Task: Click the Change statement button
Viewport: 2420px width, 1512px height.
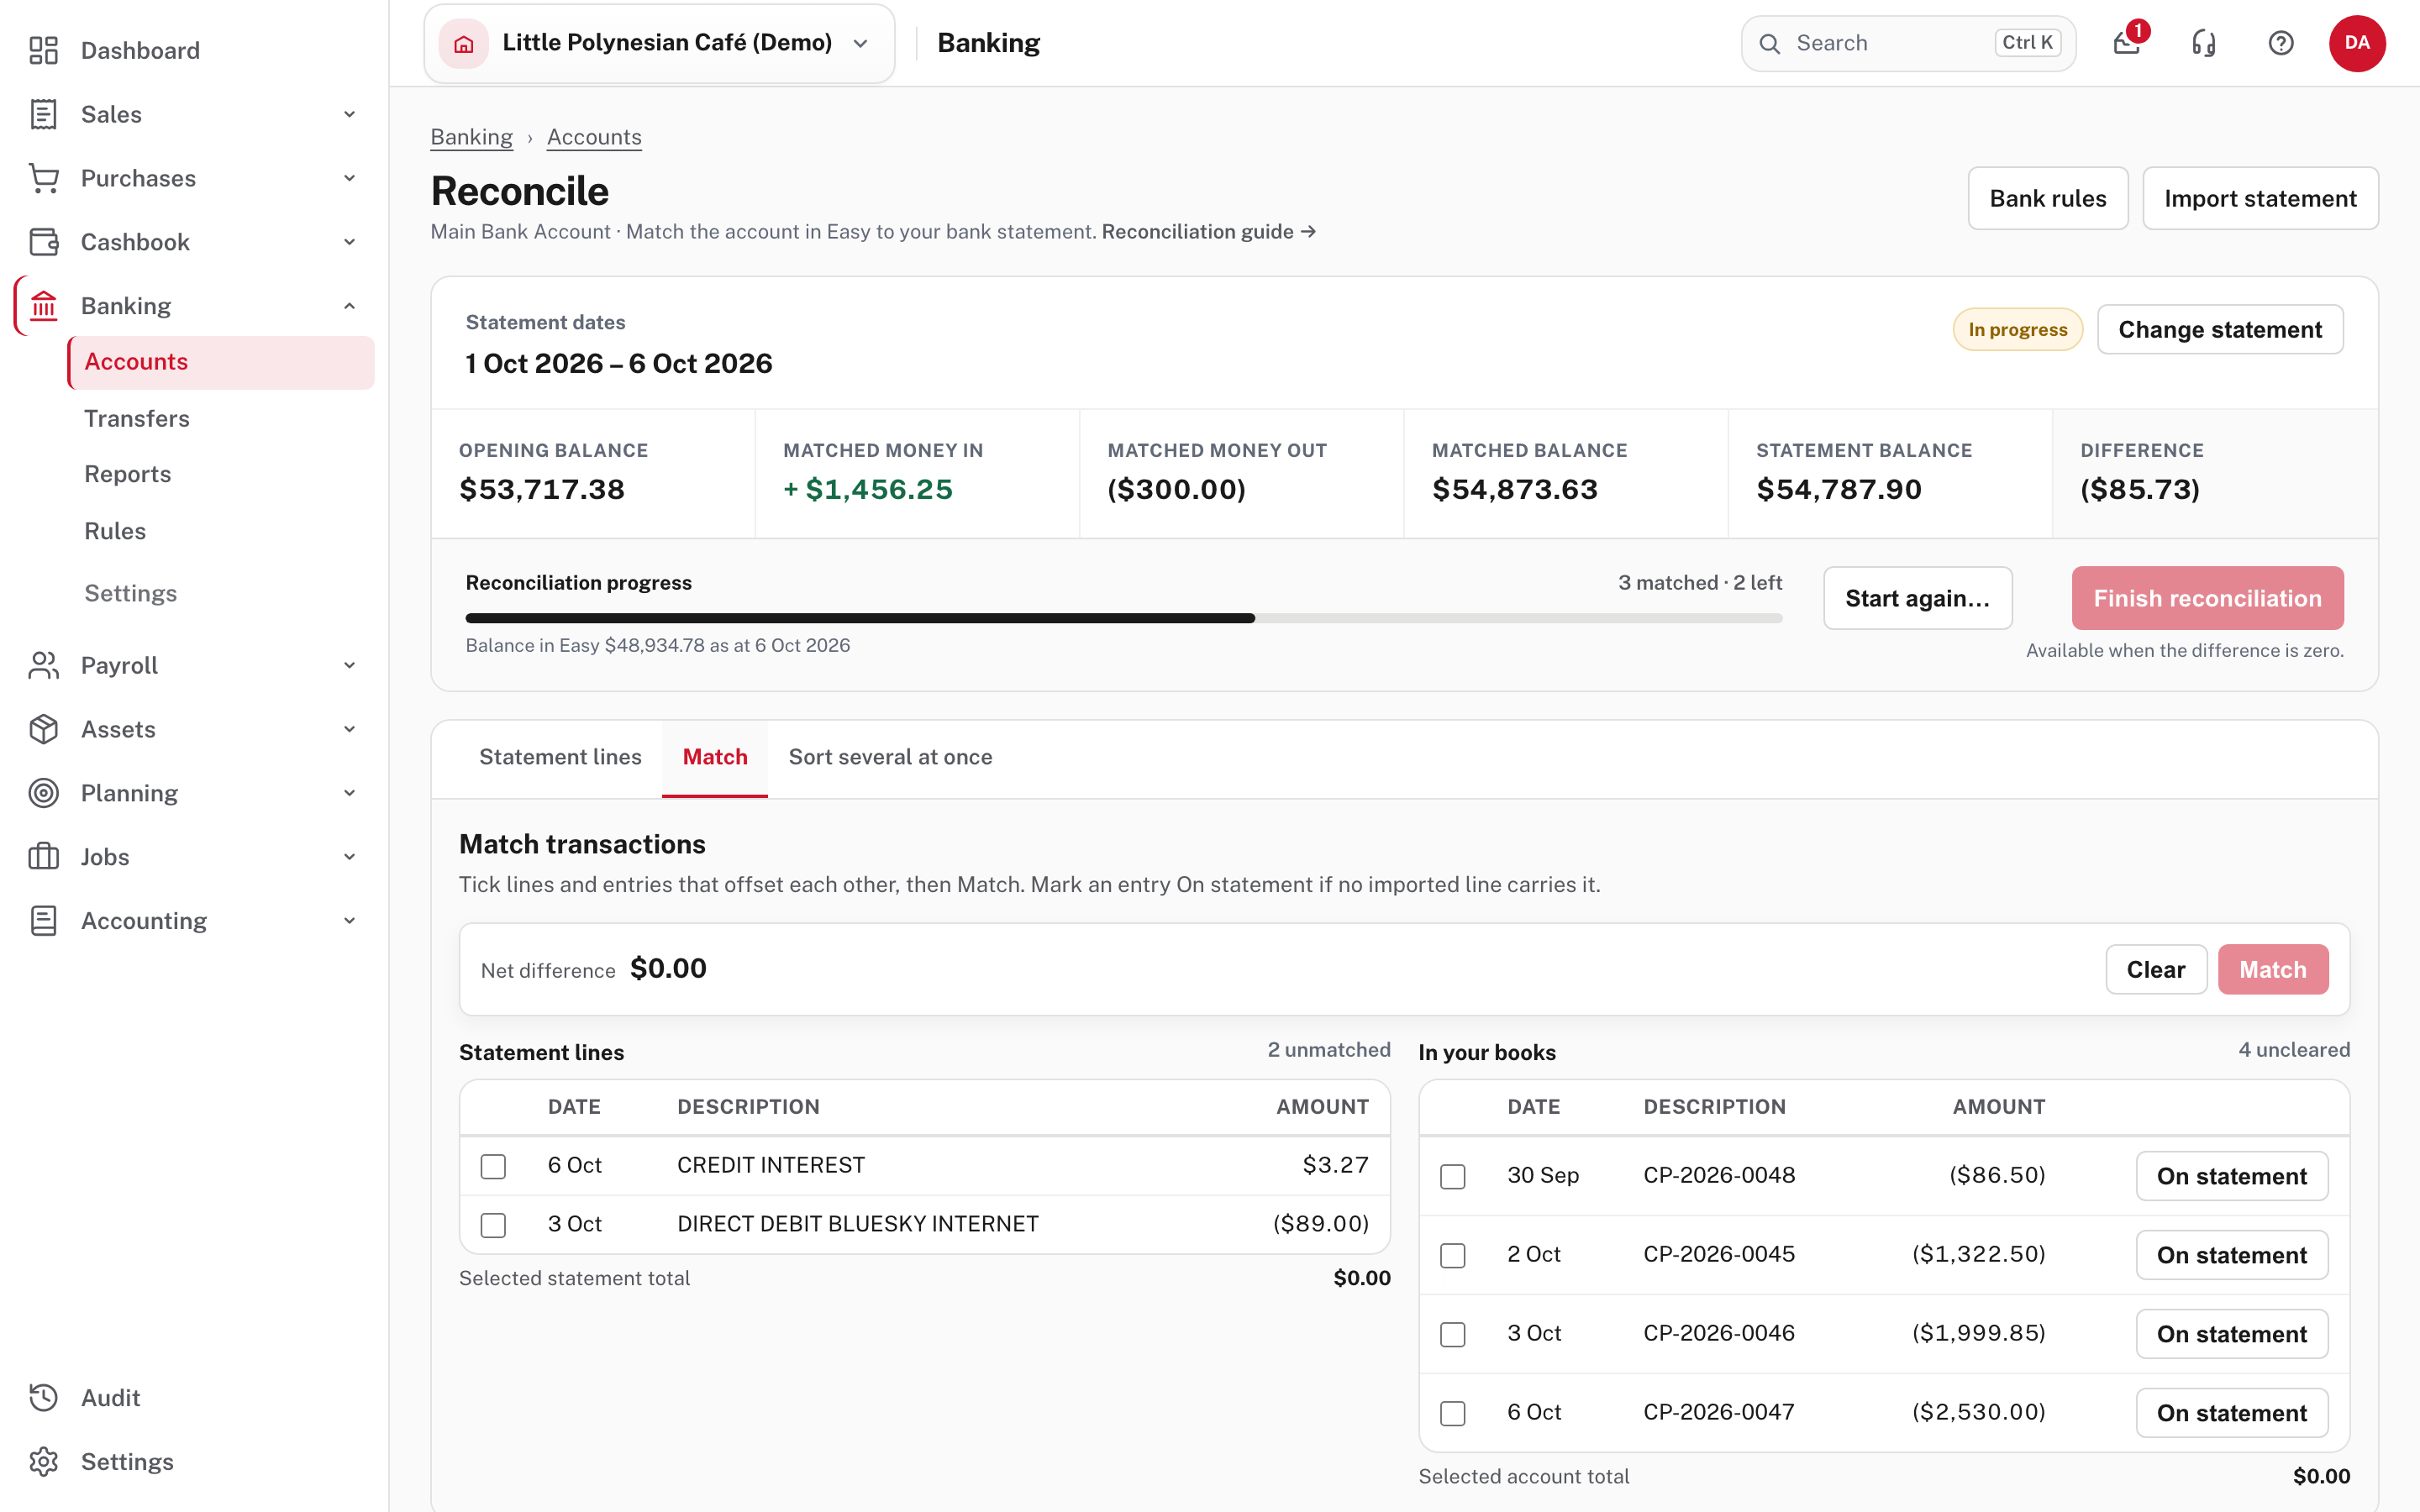Action: [x=2220, y=329]
